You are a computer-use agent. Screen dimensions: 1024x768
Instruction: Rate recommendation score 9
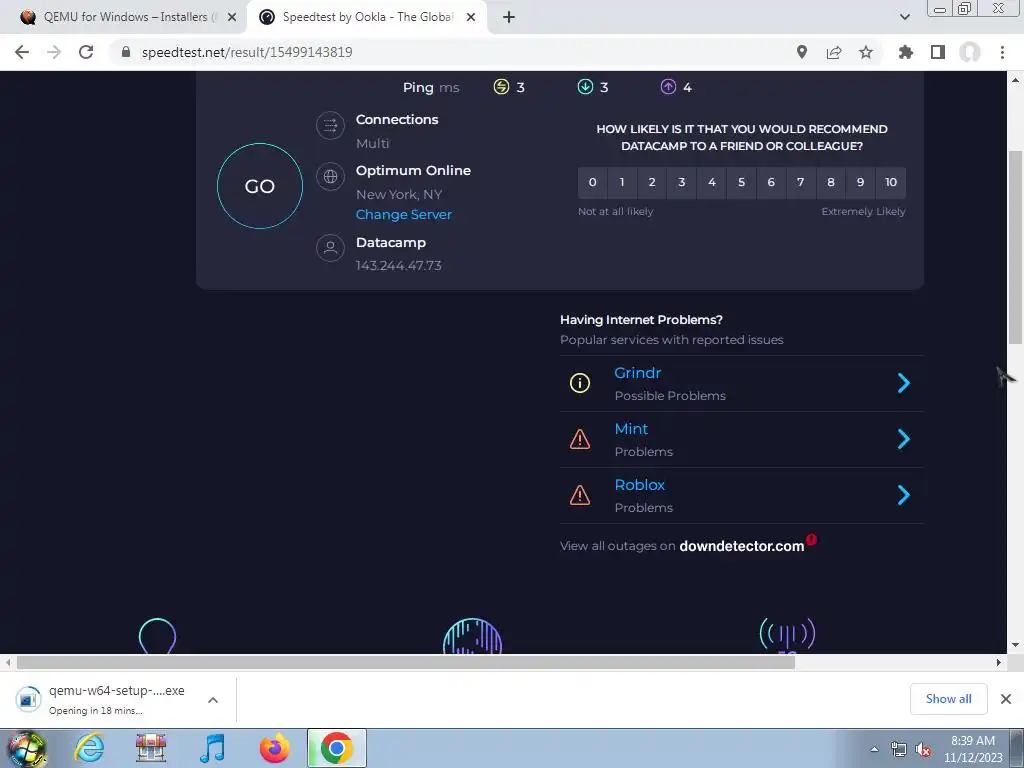(860, 182)
